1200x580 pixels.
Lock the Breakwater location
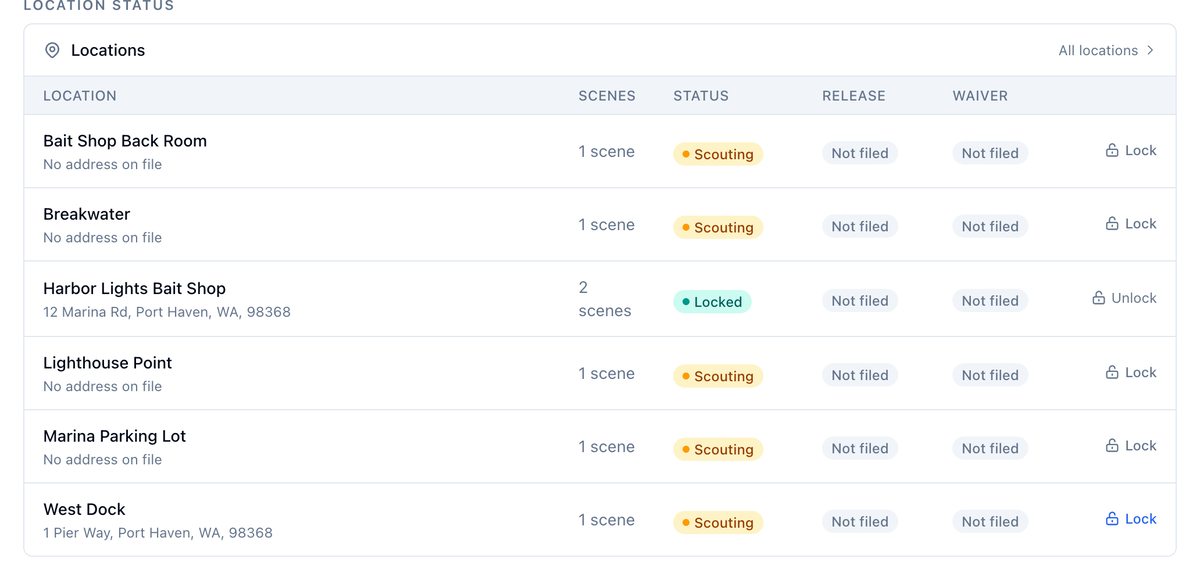[x=1130, y=224]
